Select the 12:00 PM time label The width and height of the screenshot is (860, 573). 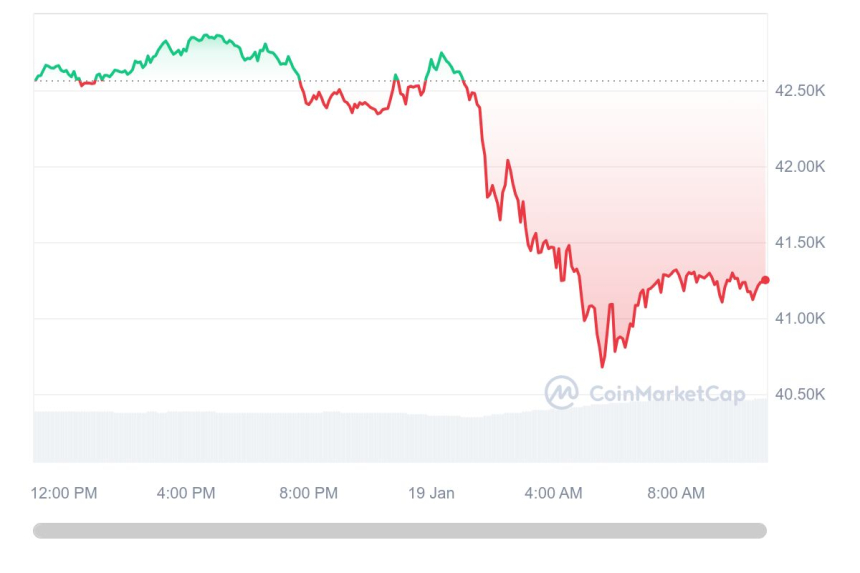coord(64,493)
